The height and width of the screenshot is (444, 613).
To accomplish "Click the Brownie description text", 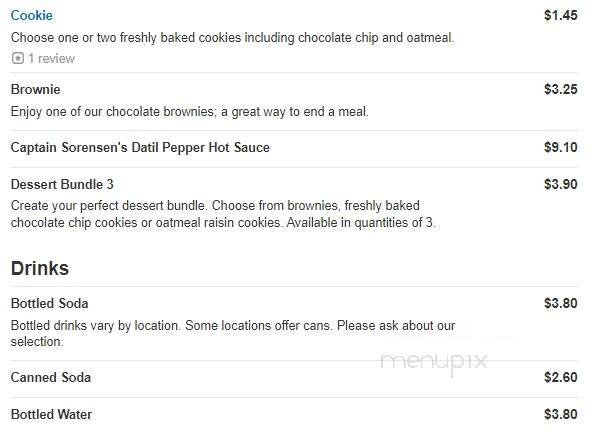I will tap(190, 111).
